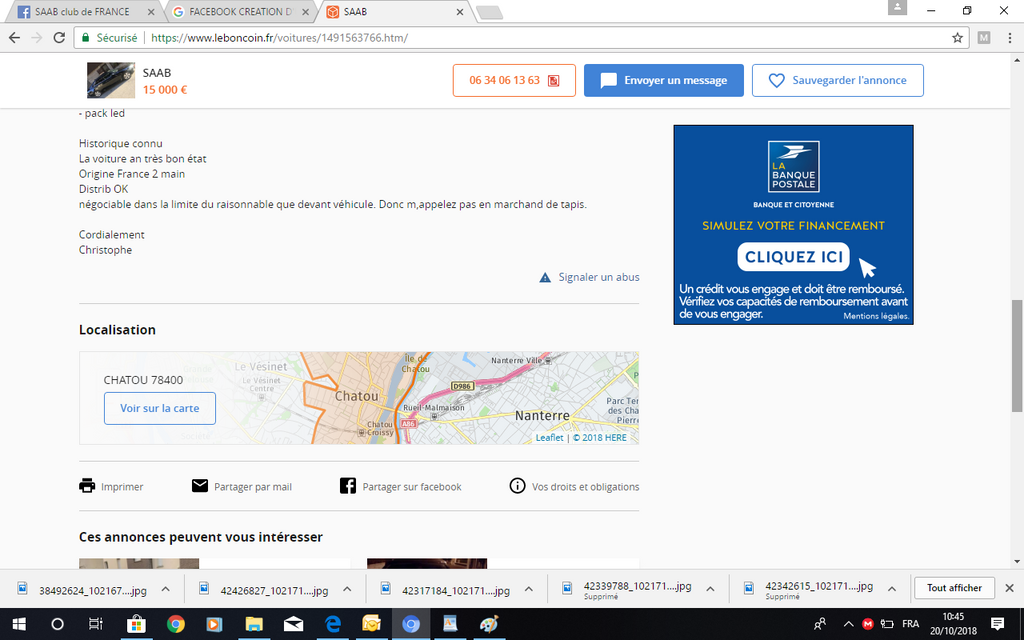Click the Facebook icon to share the ad
Viewport: 1024px width, 640px height.
pyautogui.click(x=348, y=486)
